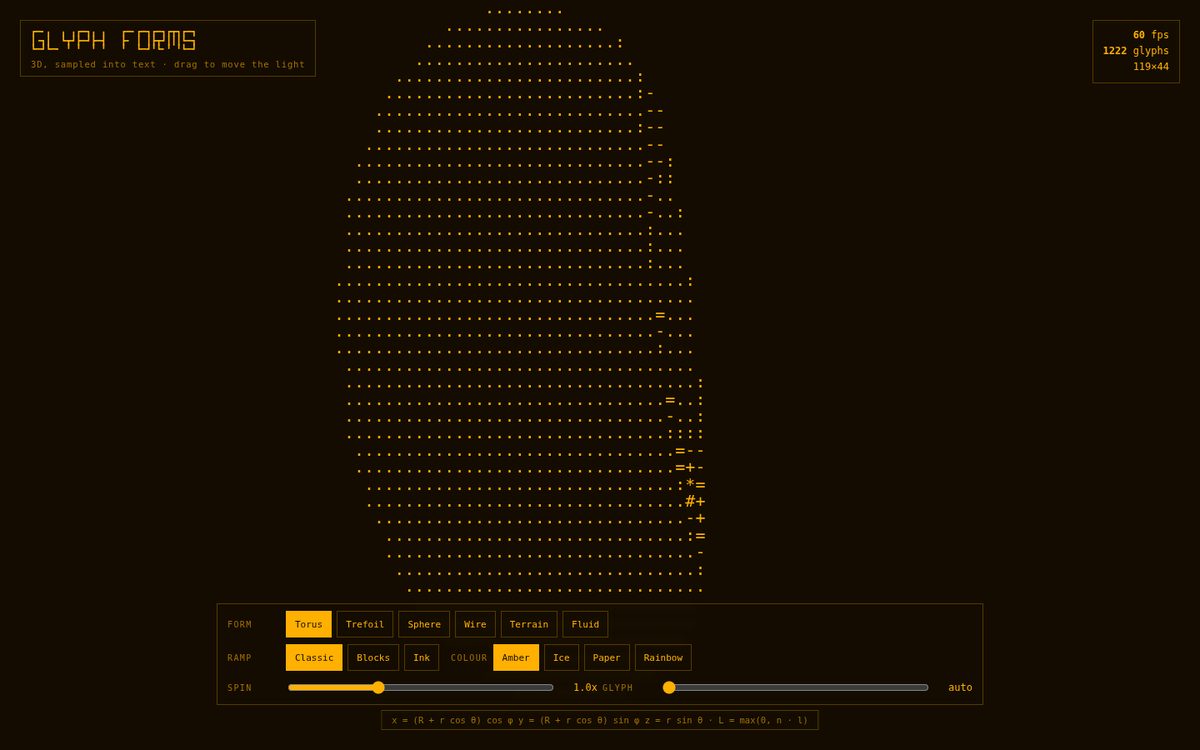Screen dimensions: 1200x750
Task: Select the Torus form
Action: 308,624
